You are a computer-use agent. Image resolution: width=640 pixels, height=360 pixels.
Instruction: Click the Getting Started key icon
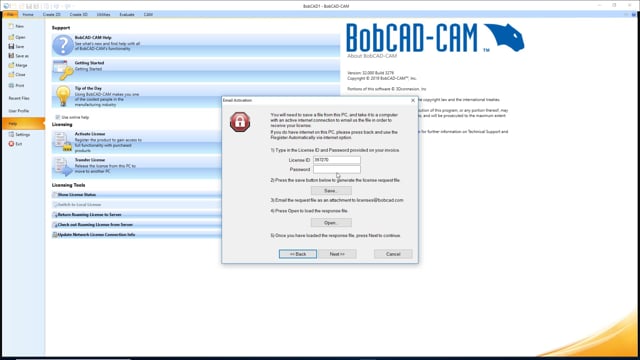point(63,70)
